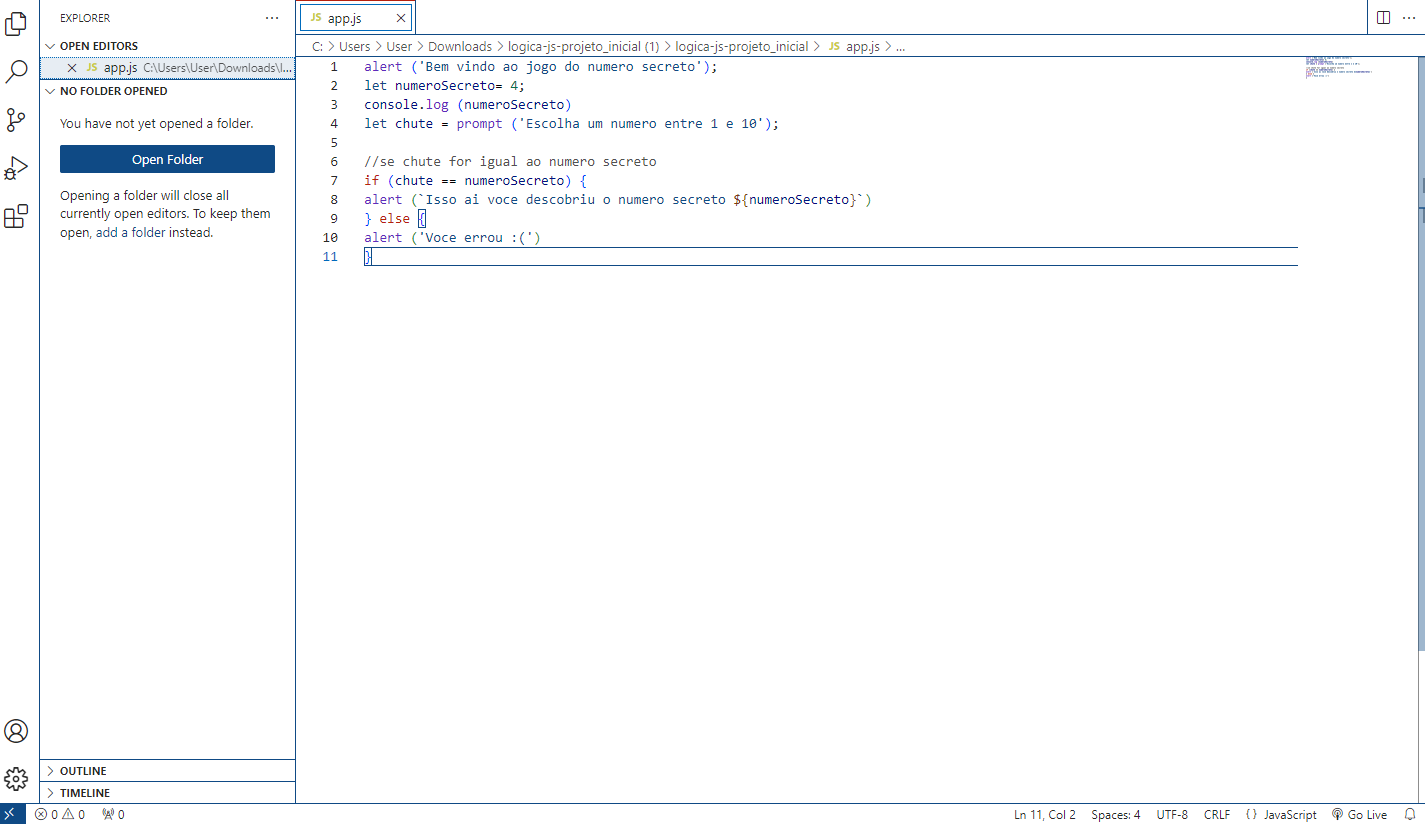Viewport: 1425px width, 824px height.
Task: Change end of line sequence CRLF
Action: (1217, 814)
